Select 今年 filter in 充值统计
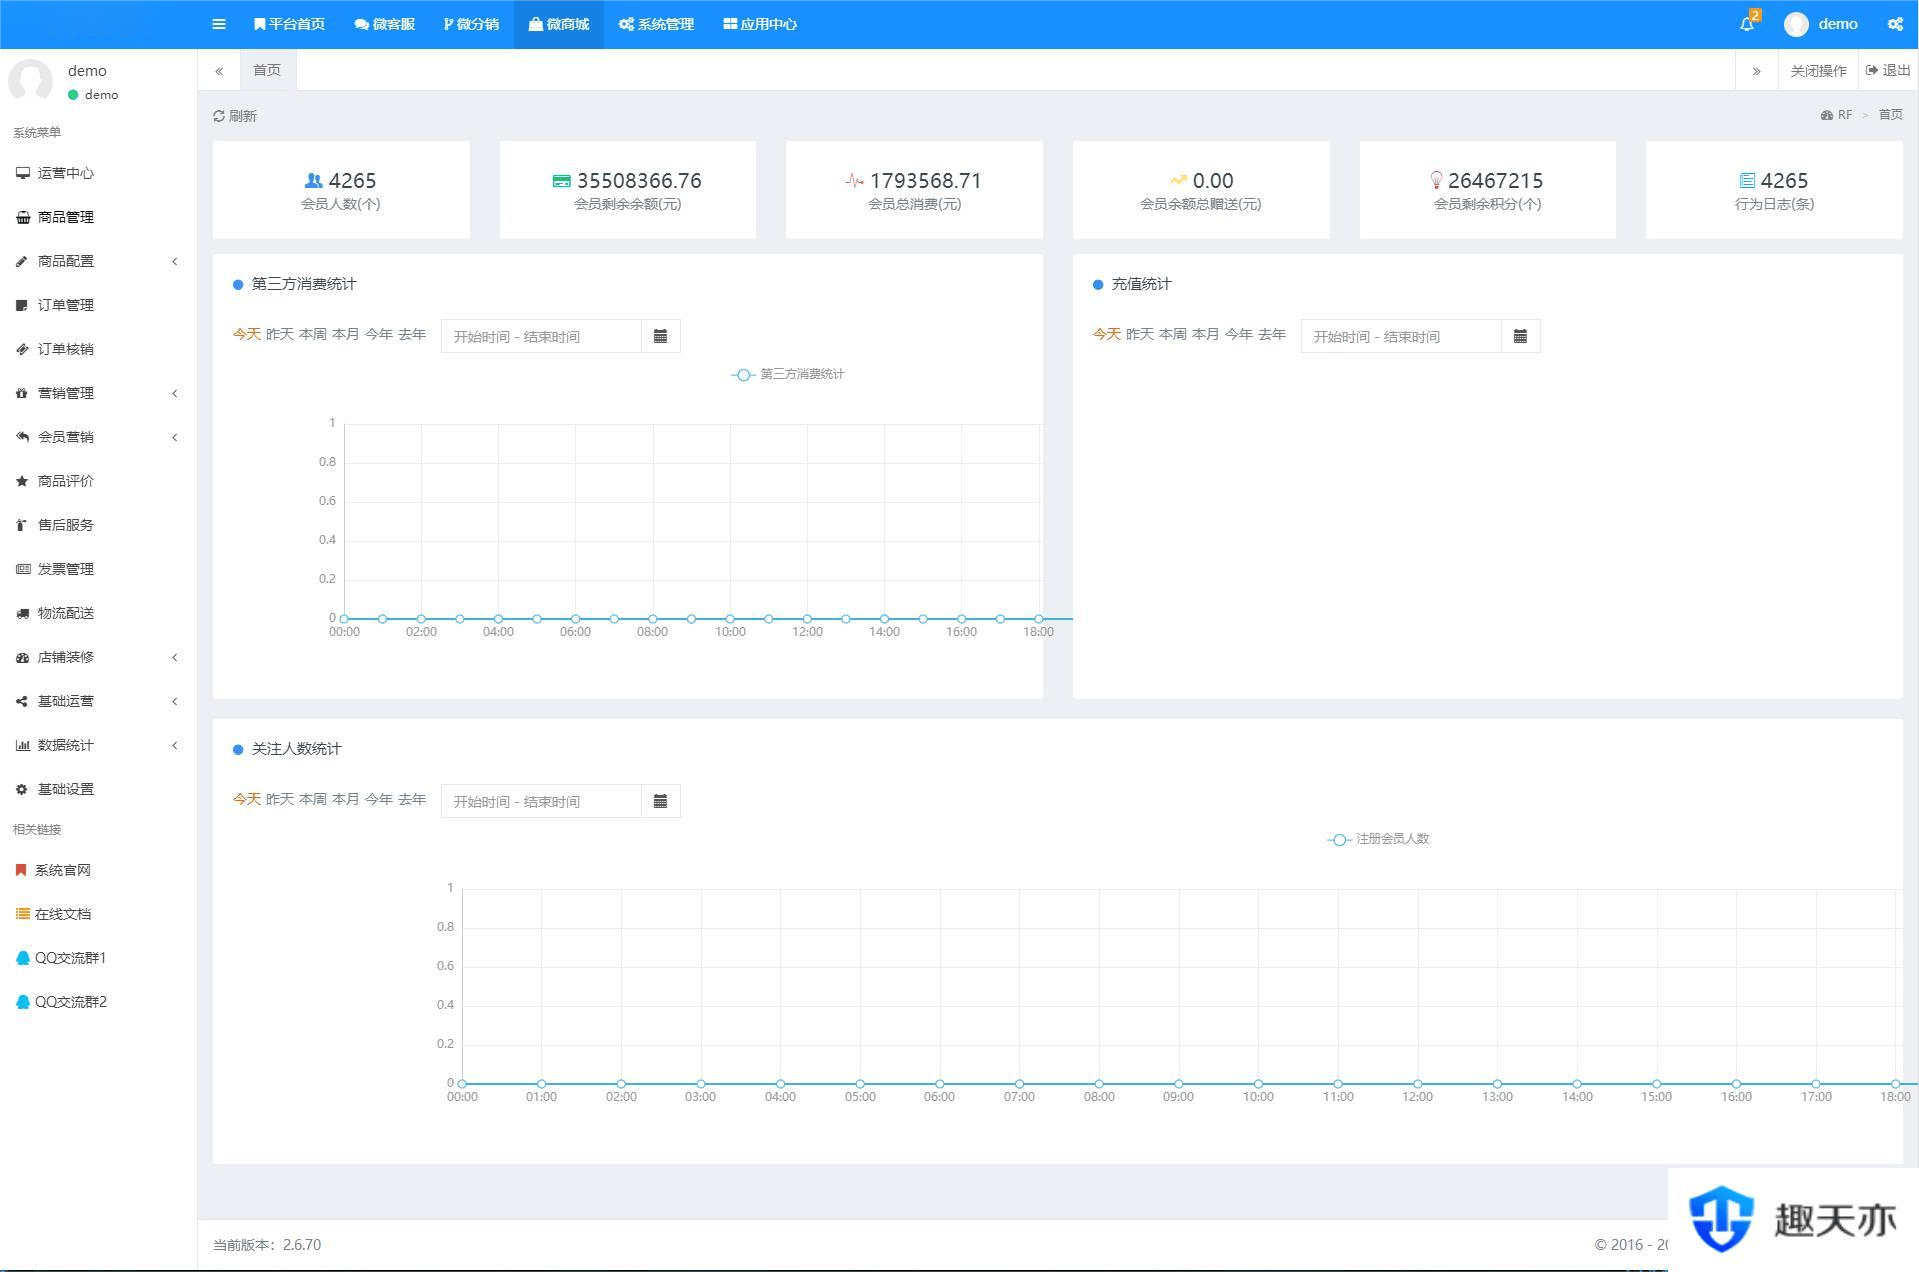 (x=1239, y=334)
